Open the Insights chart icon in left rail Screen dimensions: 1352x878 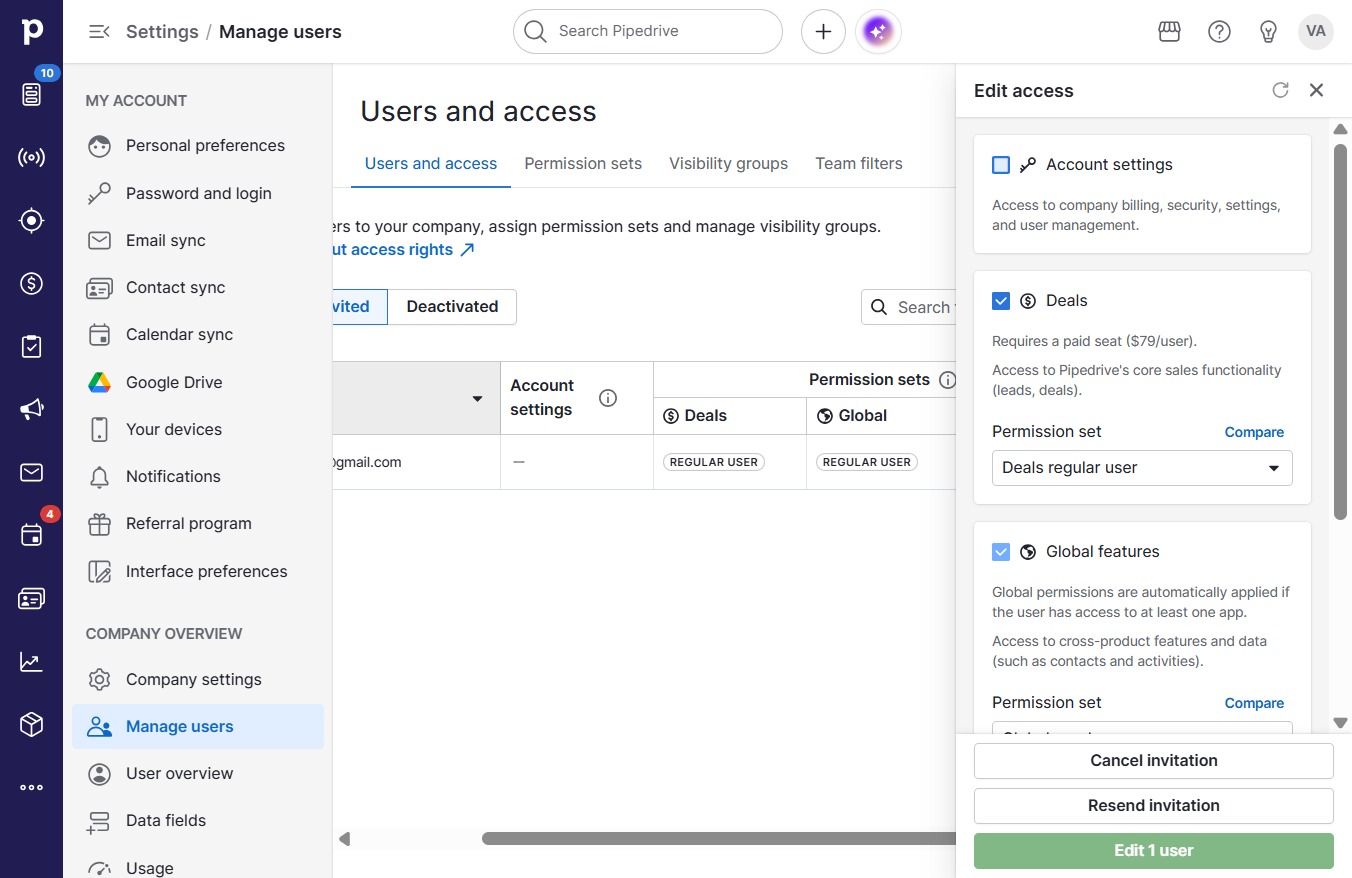click(x=31, y=662)
